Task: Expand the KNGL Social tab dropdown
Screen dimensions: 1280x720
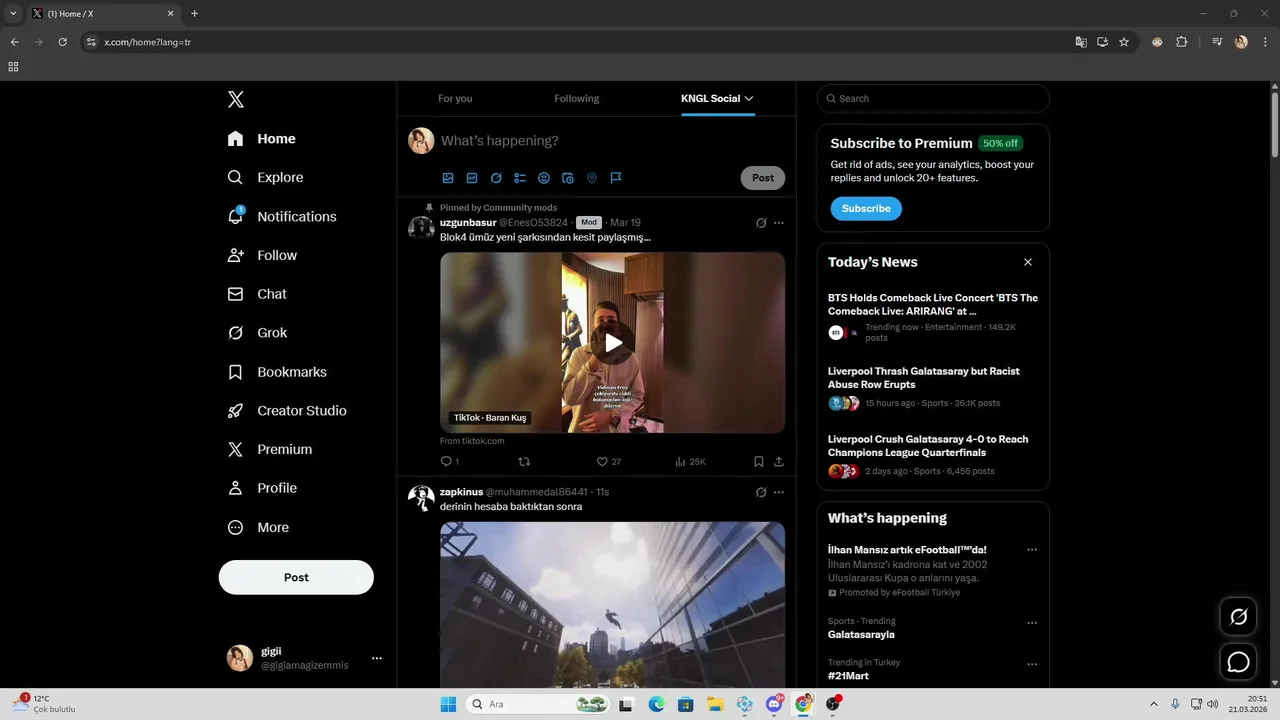Action: point(748,99)
